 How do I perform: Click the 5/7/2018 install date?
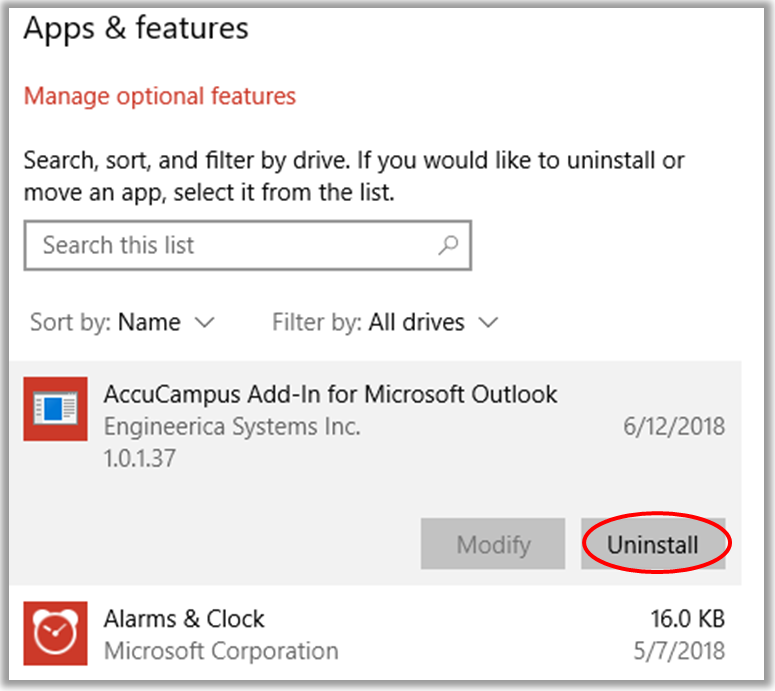point(679,651)
